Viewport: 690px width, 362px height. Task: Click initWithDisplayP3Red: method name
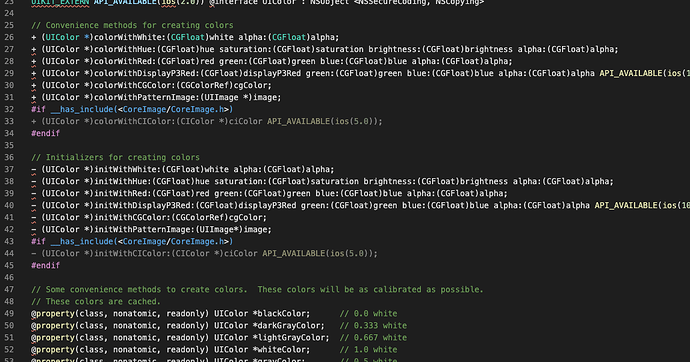click(144, 205)
